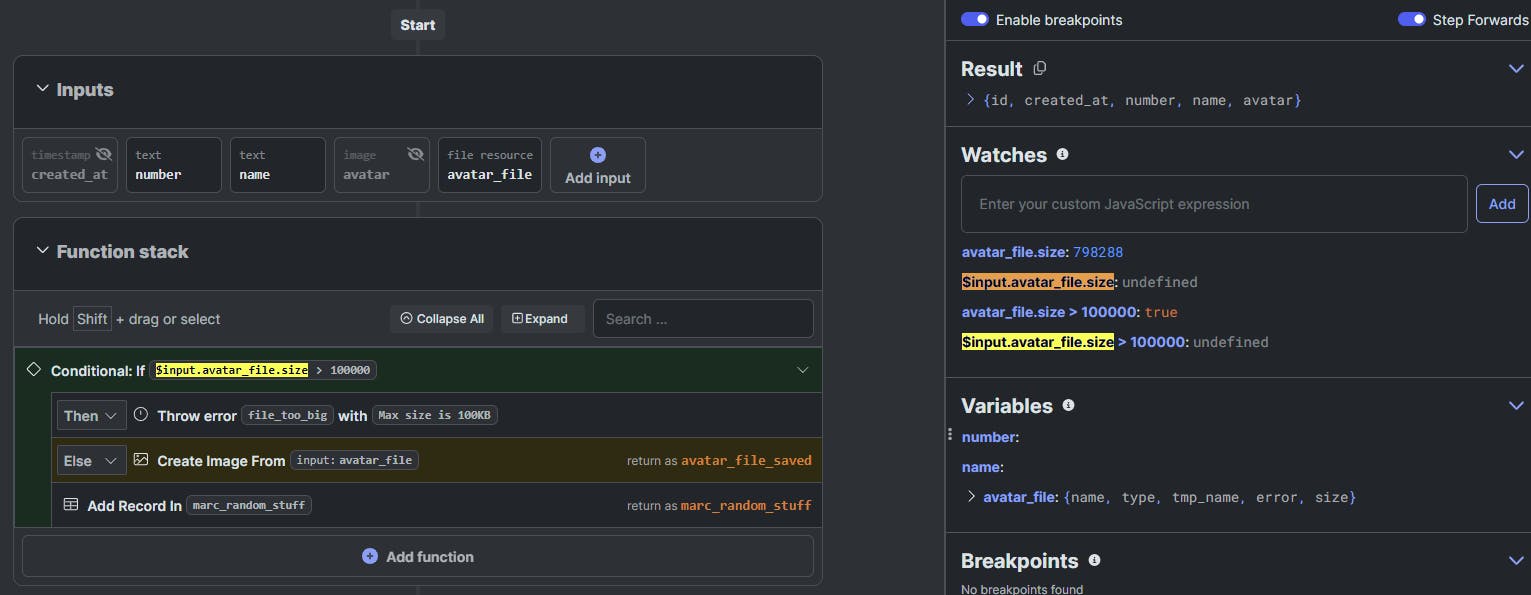Open the Then branch dropdown
The image size is (1531, 595).
91,415
